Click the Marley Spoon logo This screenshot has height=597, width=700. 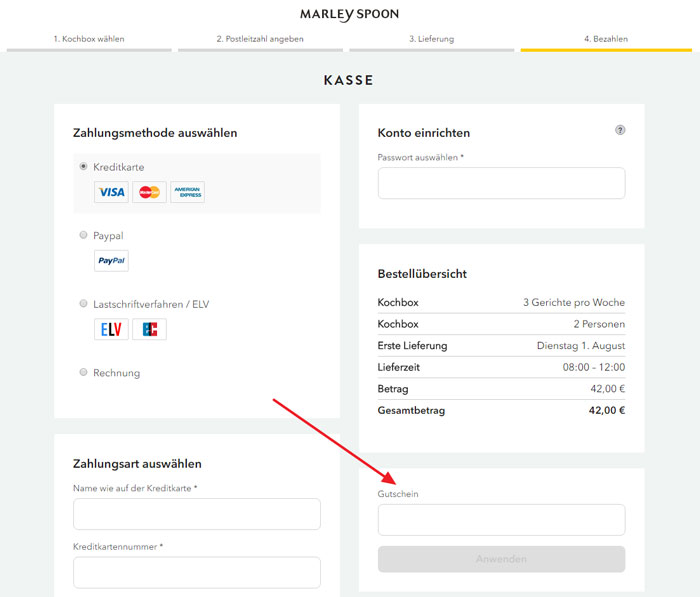tap(349, 14)
